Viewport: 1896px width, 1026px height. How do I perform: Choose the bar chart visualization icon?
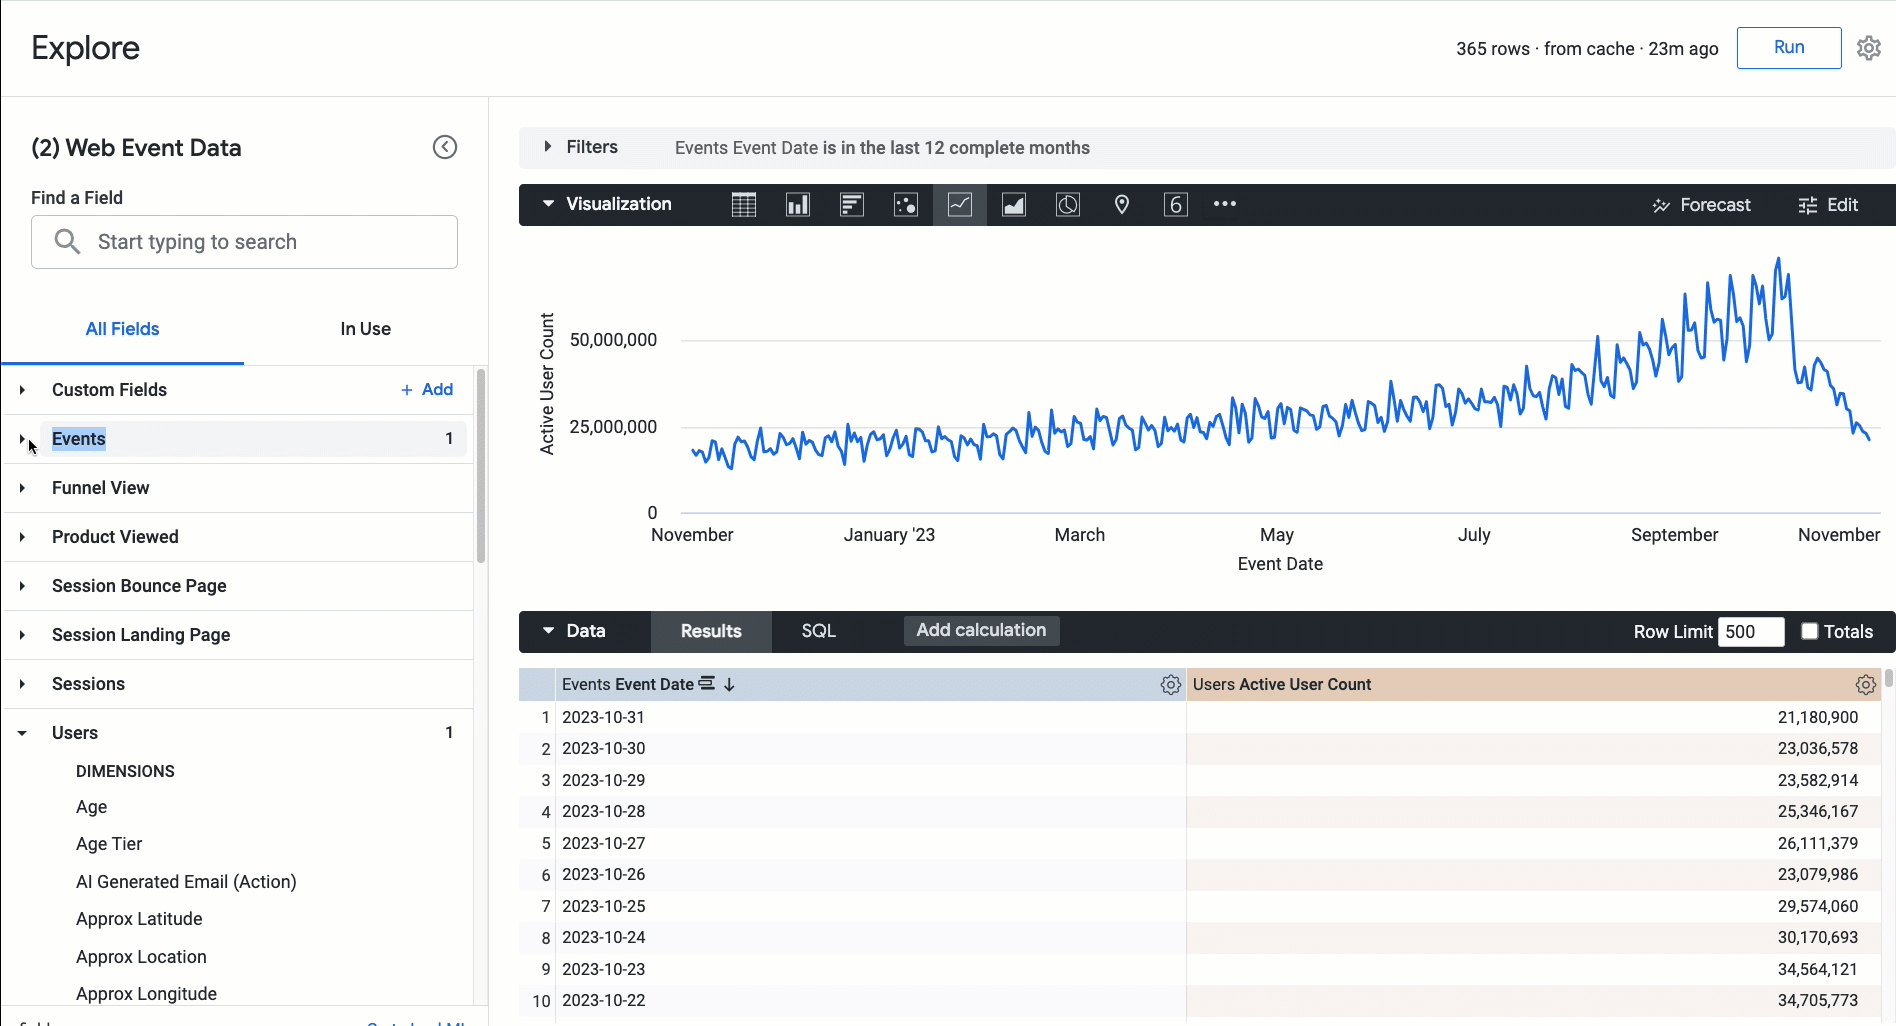coord(851,205)
